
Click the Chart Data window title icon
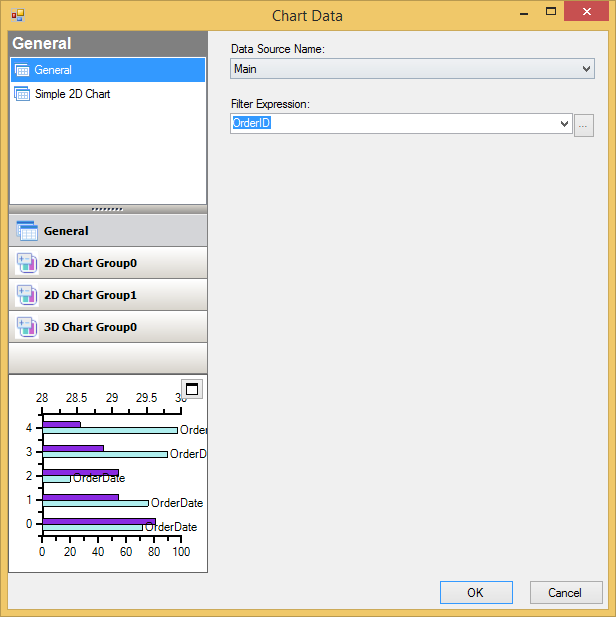(x=17, y=15)
